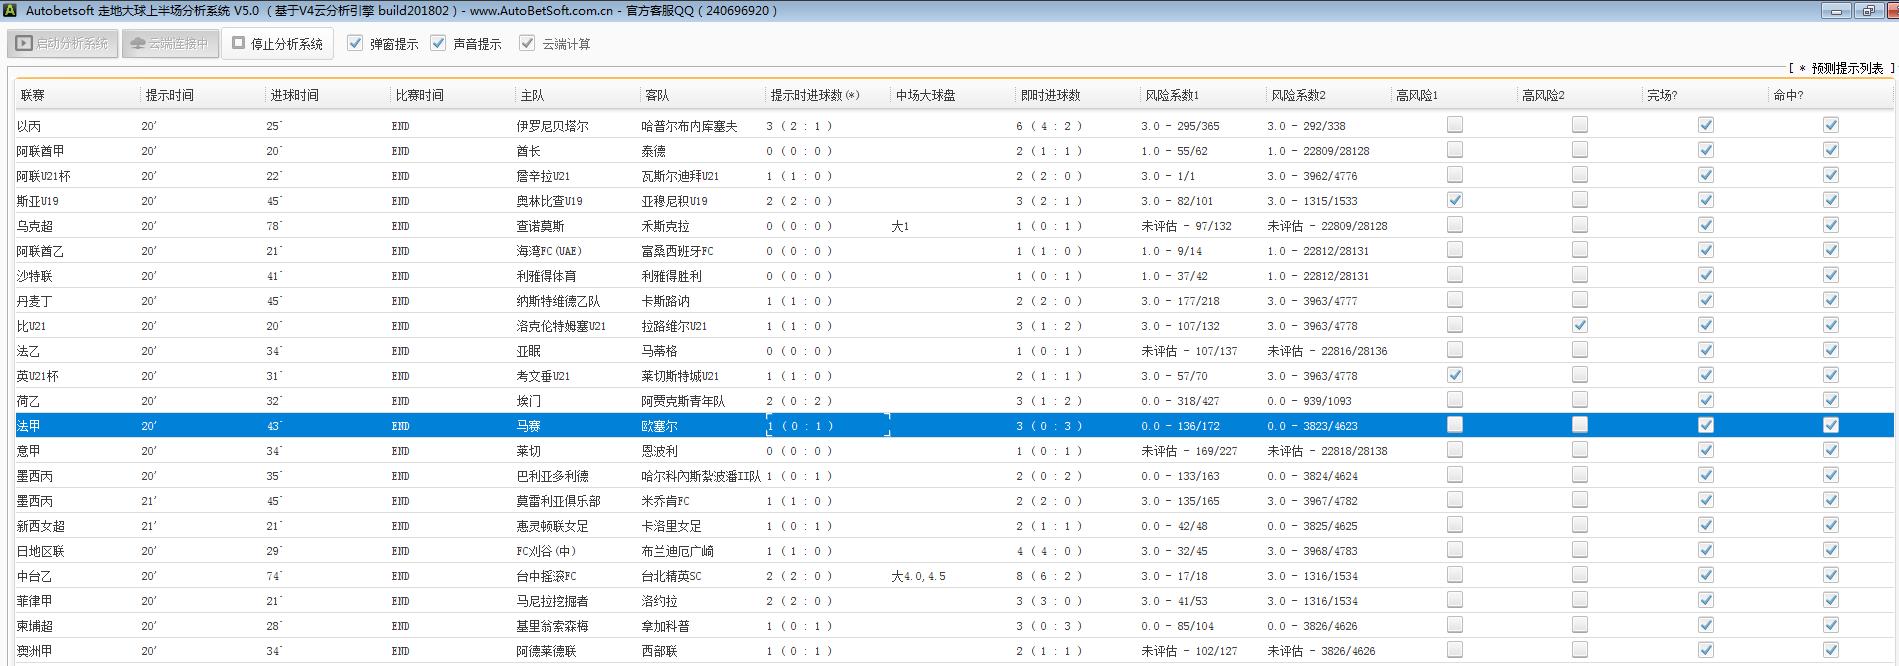This screenshot has height=666, width=1899.
Task: Disable the 声音提示 sound alert checkbox
Action: [x=438, y=43]
